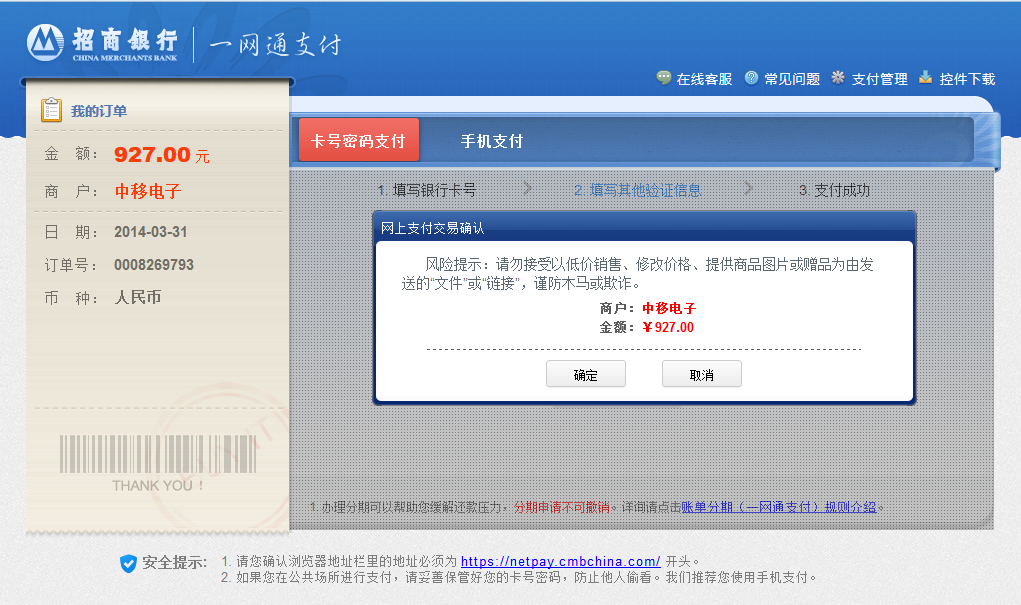Open 在线客服 online service link

(705, 79)
